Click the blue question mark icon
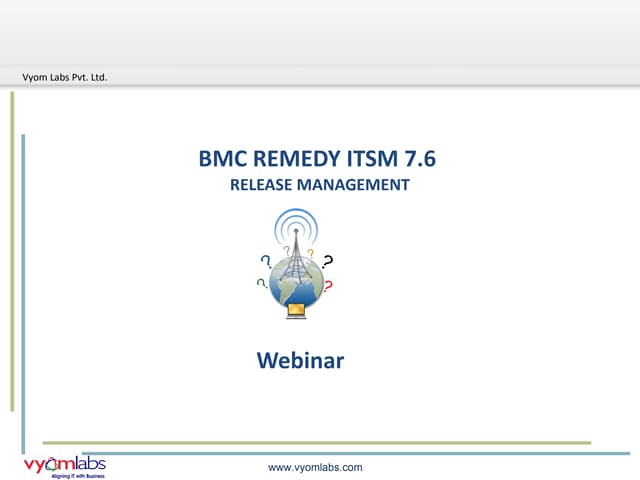 point(266,261)
